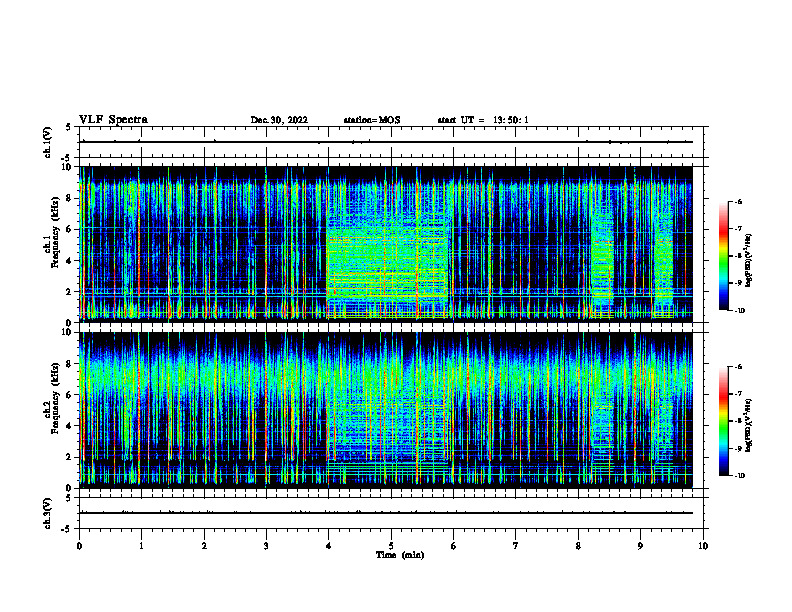This screenshot has width=792, height=612.
Task: Click the '2' tick on the time axis
Action: coord(204,546)
